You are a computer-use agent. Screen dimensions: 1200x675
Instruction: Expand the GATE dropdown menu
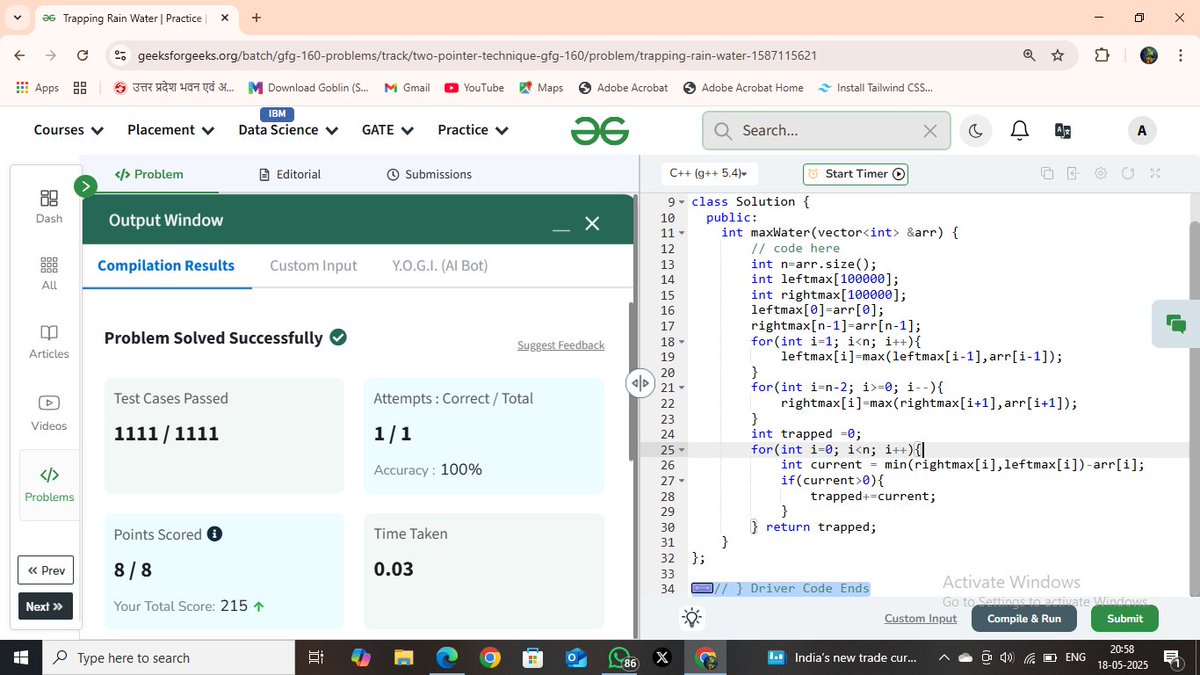pyautogui.click(x=388, y=130)
